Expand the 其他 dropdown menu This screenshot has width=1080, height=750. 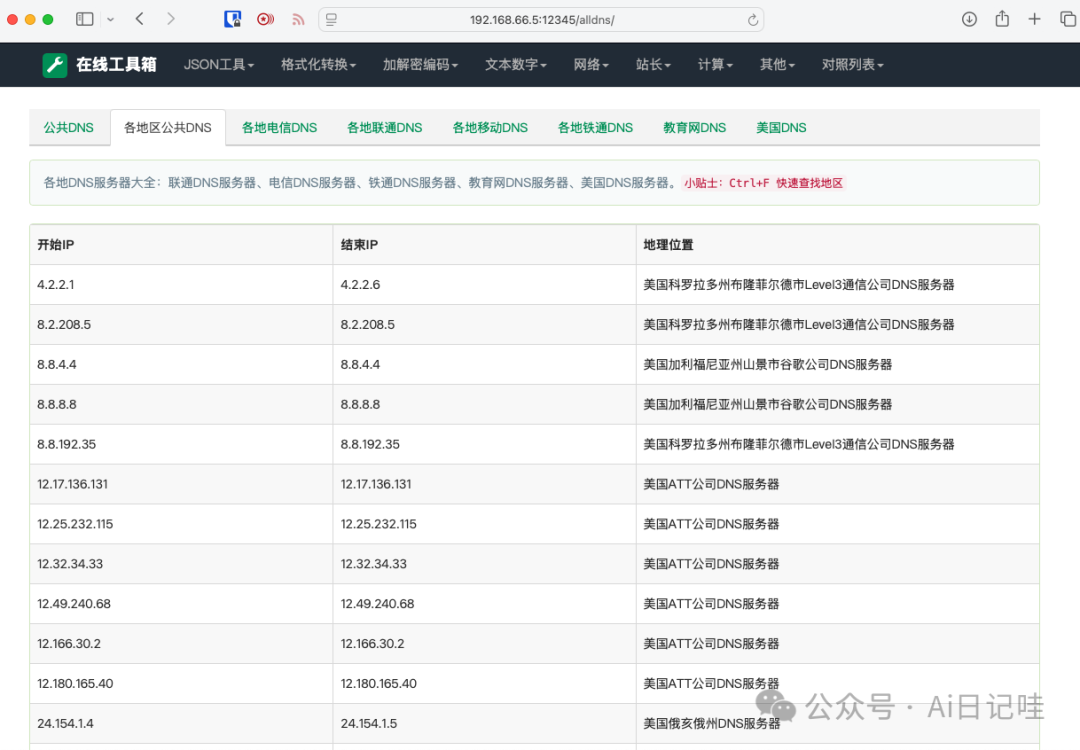[777, 65]
